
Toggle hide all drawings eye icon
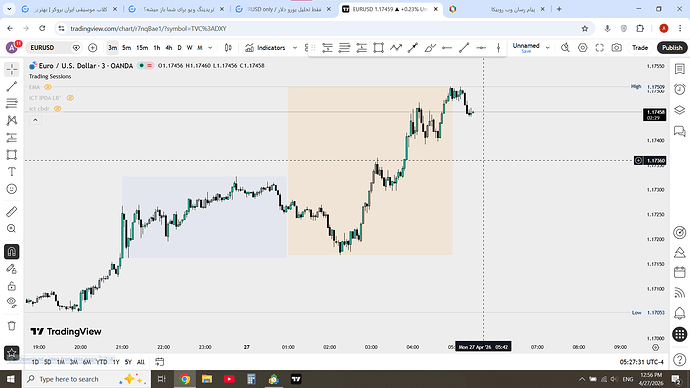coord(12,303)
